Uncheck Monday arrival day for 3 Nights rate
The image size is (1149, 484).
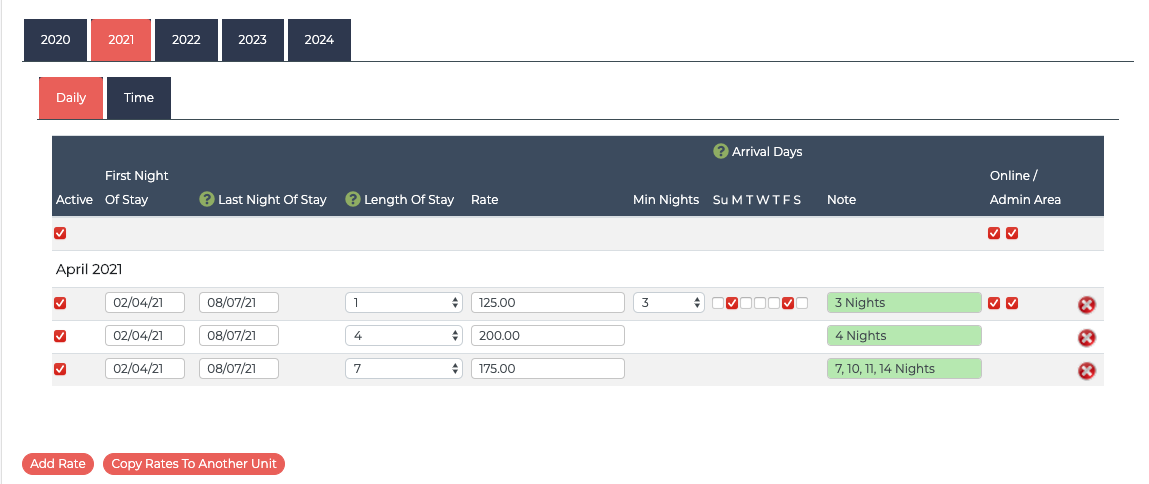[x=732, y=303]
